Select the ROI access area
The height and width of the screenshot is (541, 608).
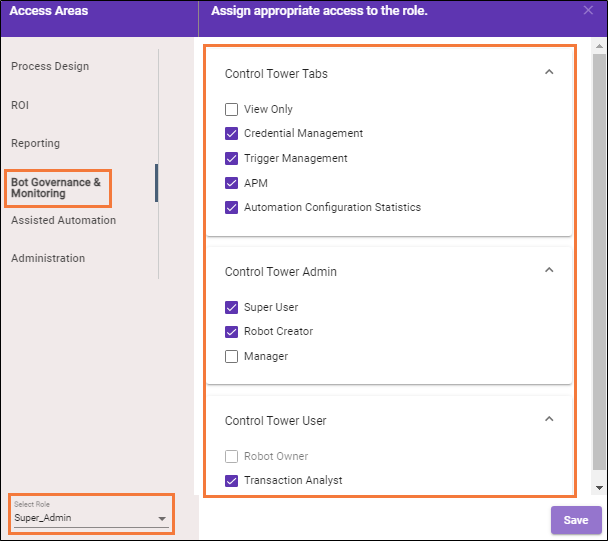[20, 104]
